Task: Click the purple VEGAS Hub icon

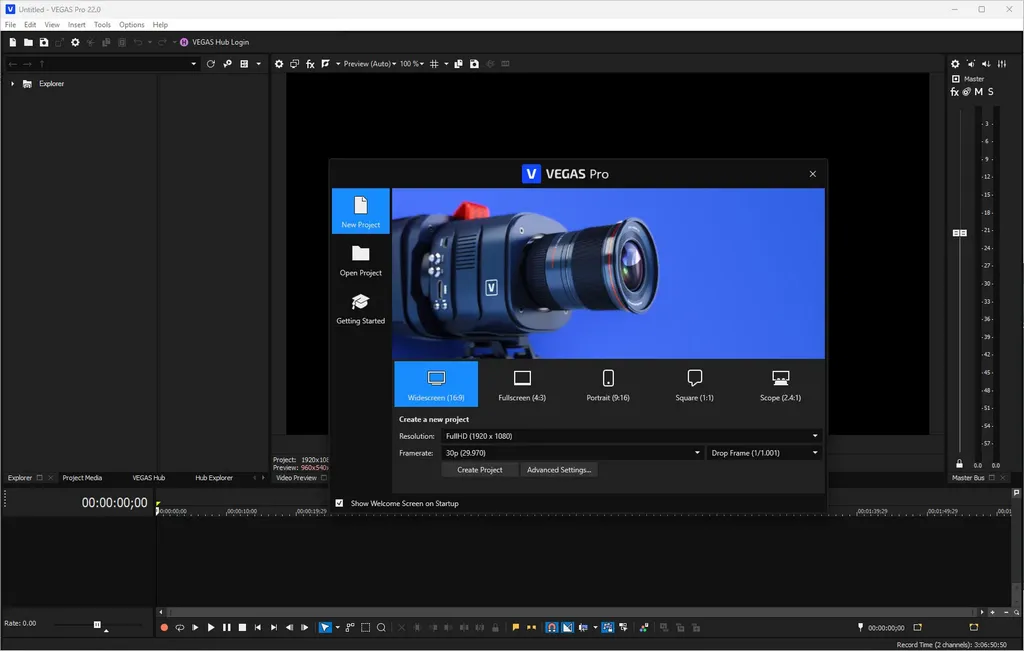Action: (x=184, y=42)
